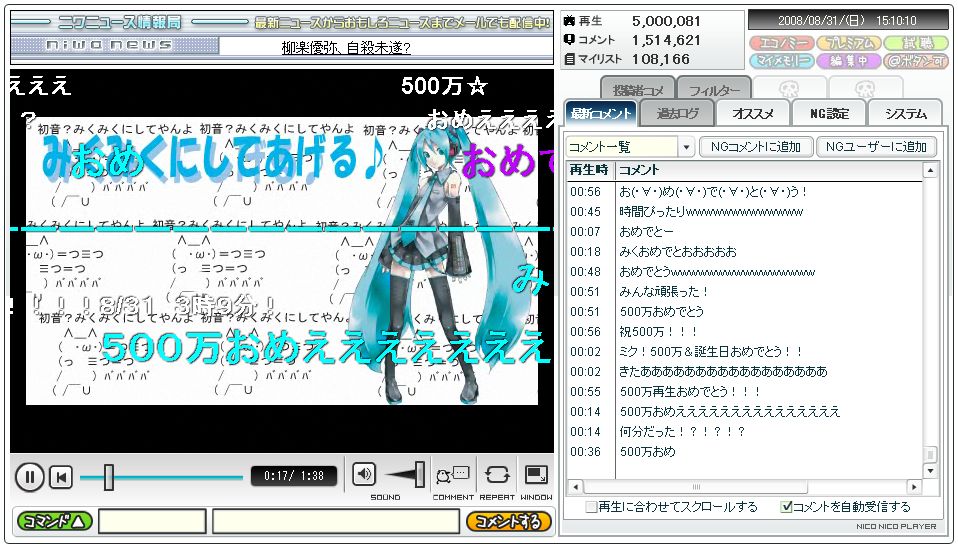Screen dimensions: 958x548
Task: Click the 0:17/ 1:38 time display
Action: [294, 476]
